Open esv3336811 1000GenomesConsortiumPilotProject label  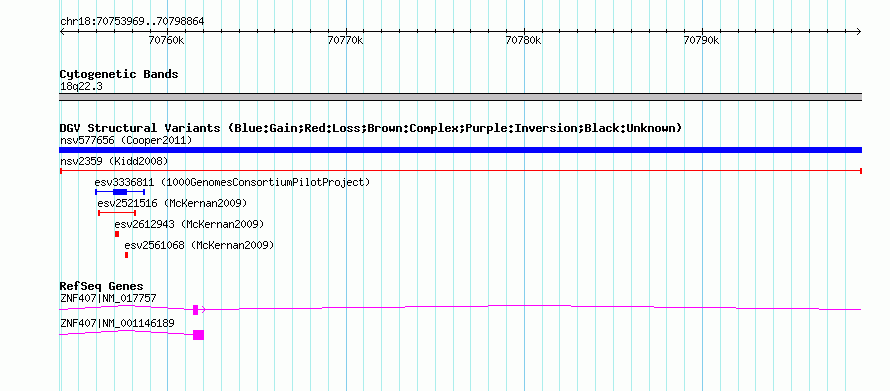232,182
